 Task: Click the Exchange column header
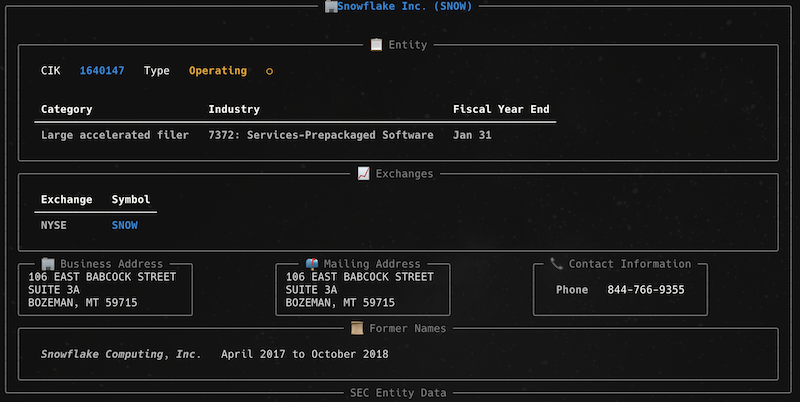(66, 199)
